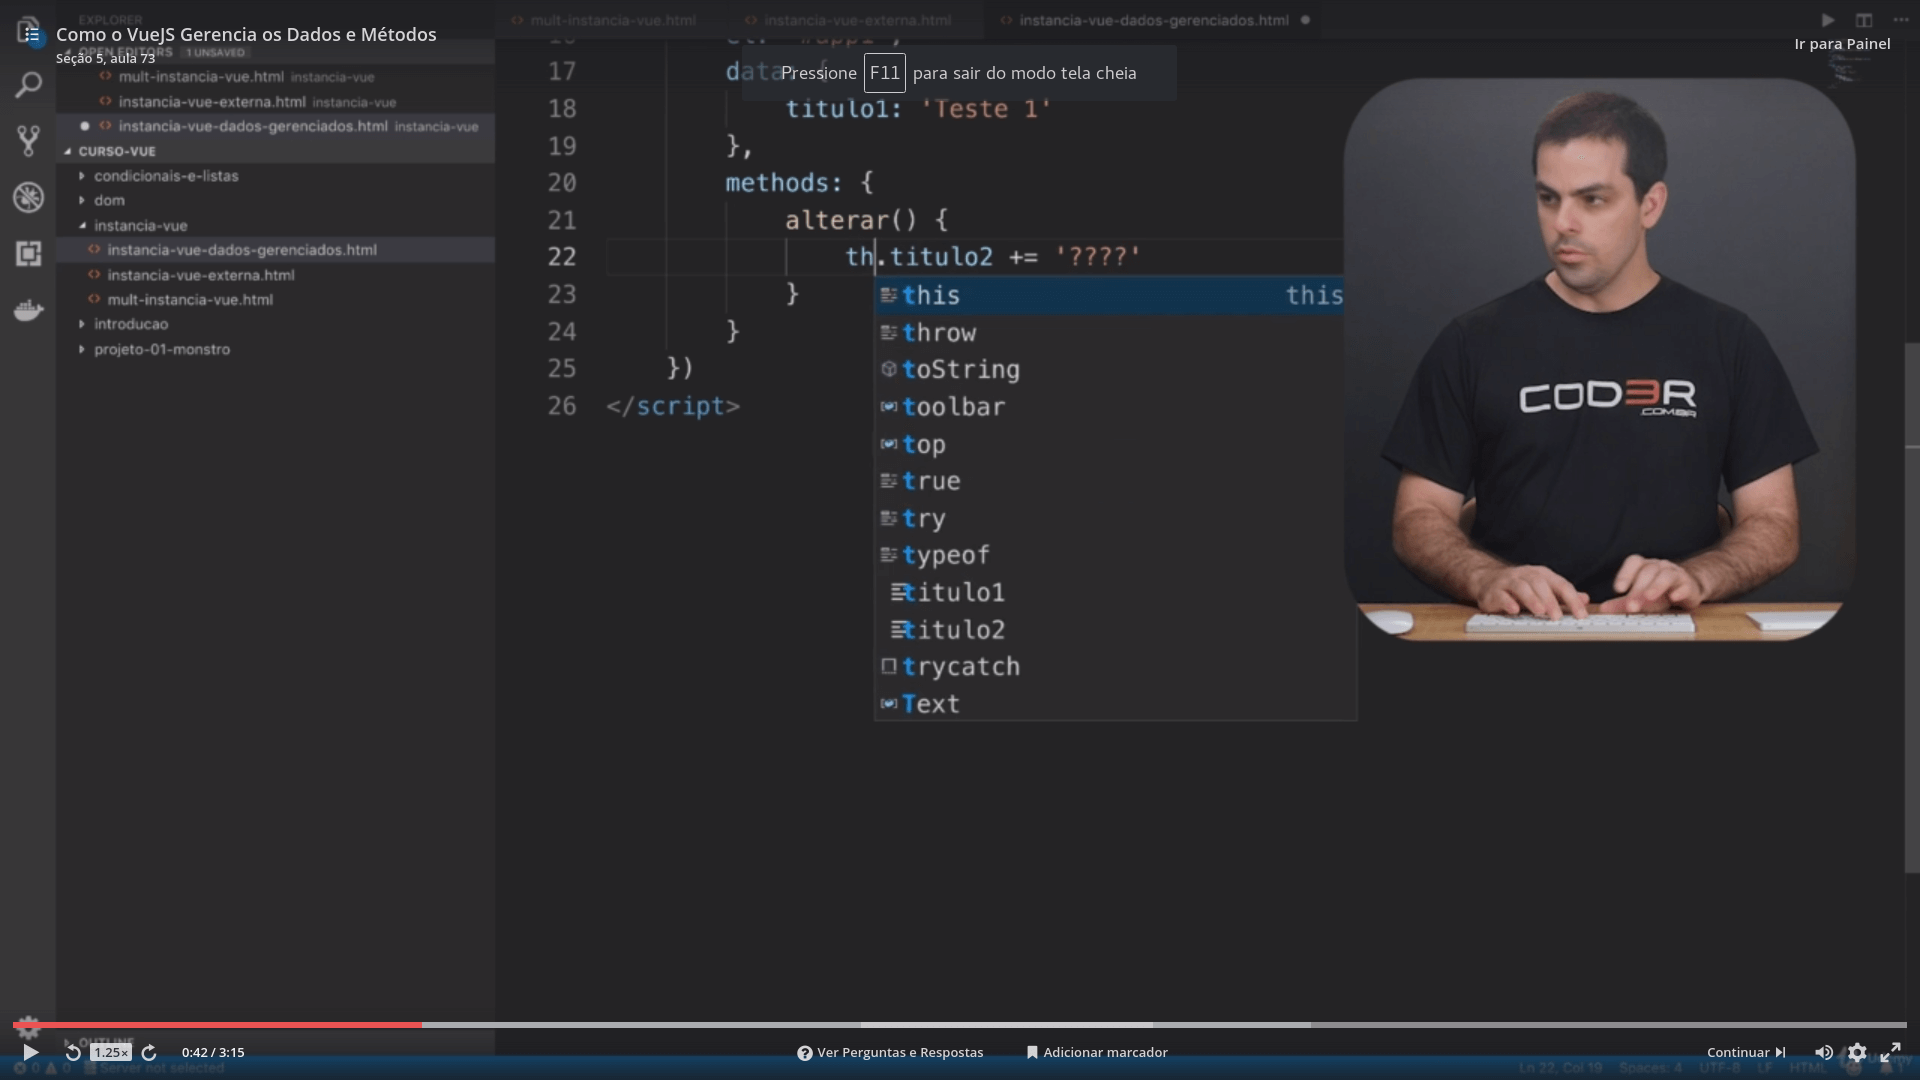Screen dimensions: 1920x1080
Task: Switch to the instancia-vue-externa.html tab
Action: [857, 20]
